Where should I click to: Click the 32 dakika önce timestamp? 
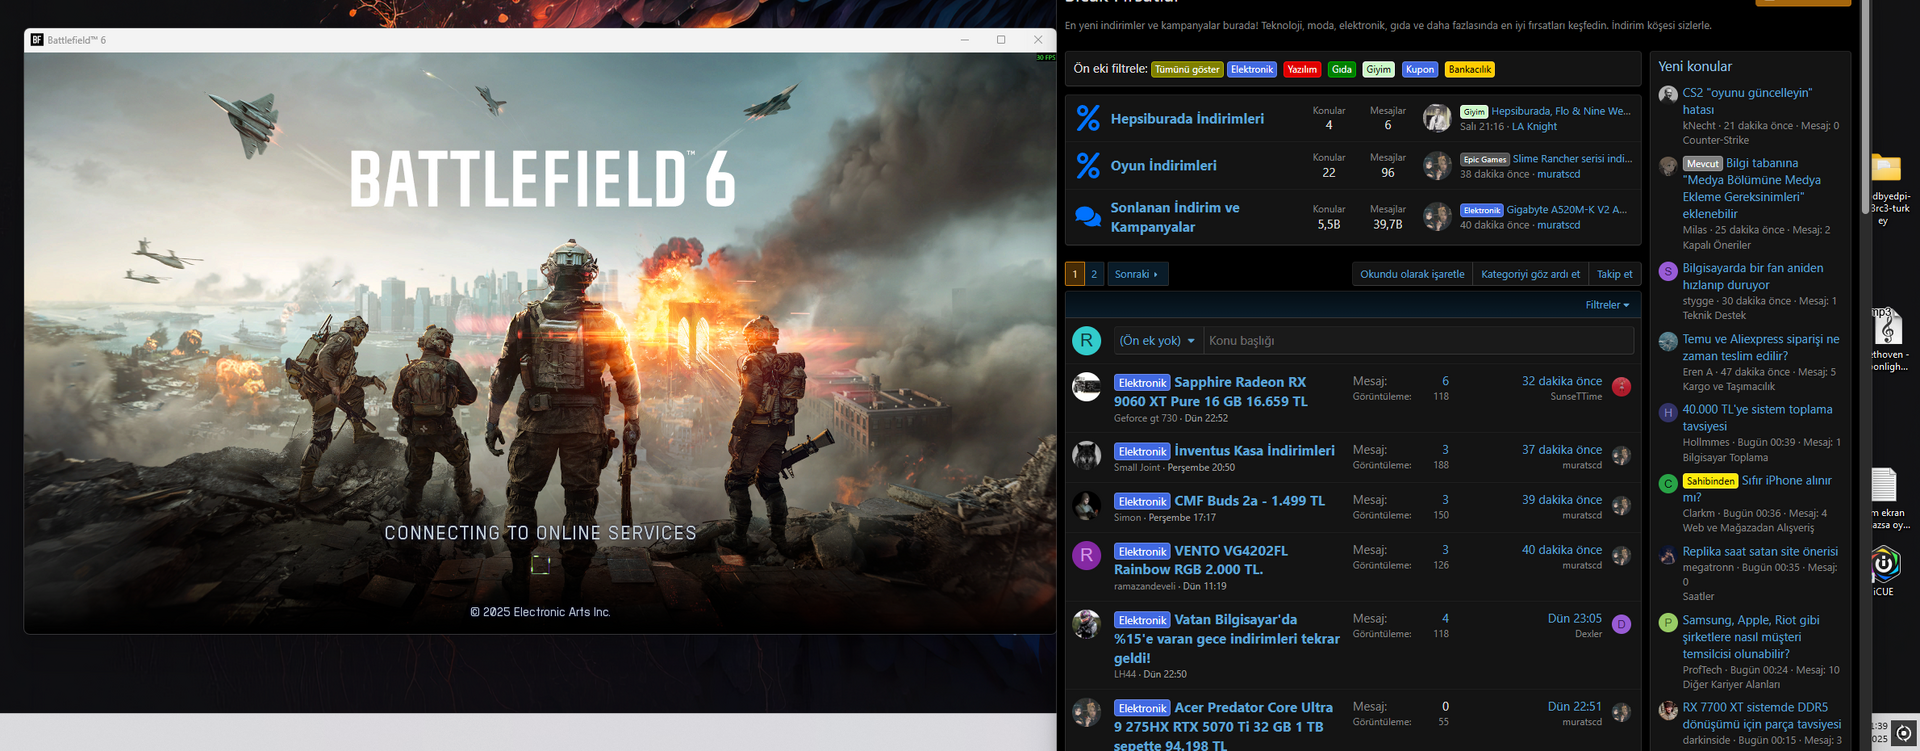(1562, 381)
